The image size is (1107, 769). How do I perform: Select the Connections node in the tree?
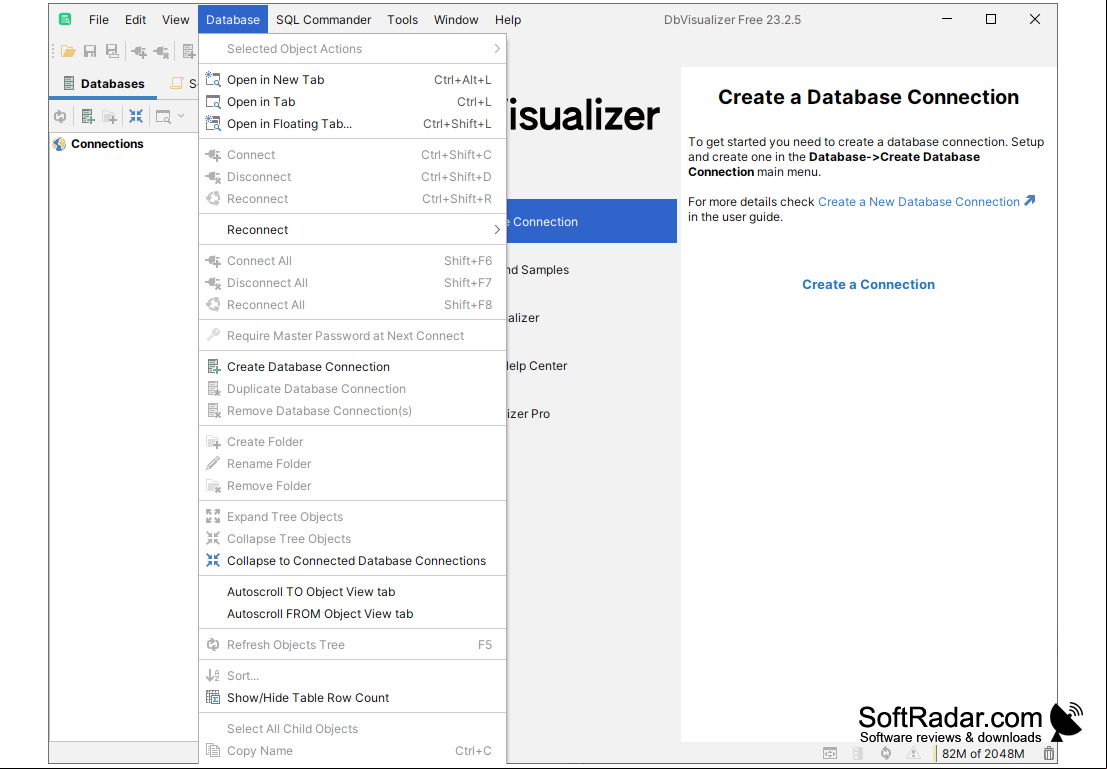tap(107, 143)
